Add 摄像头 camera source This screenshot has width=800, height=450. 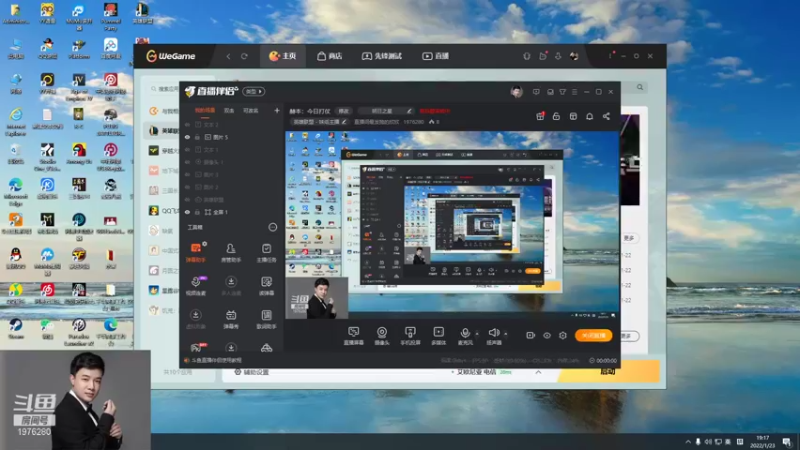(382, 336)
